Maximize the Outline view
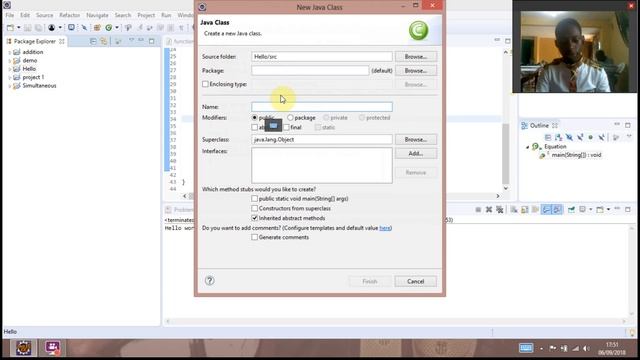This screenshot has height=360, width=640. click(628, 125)
